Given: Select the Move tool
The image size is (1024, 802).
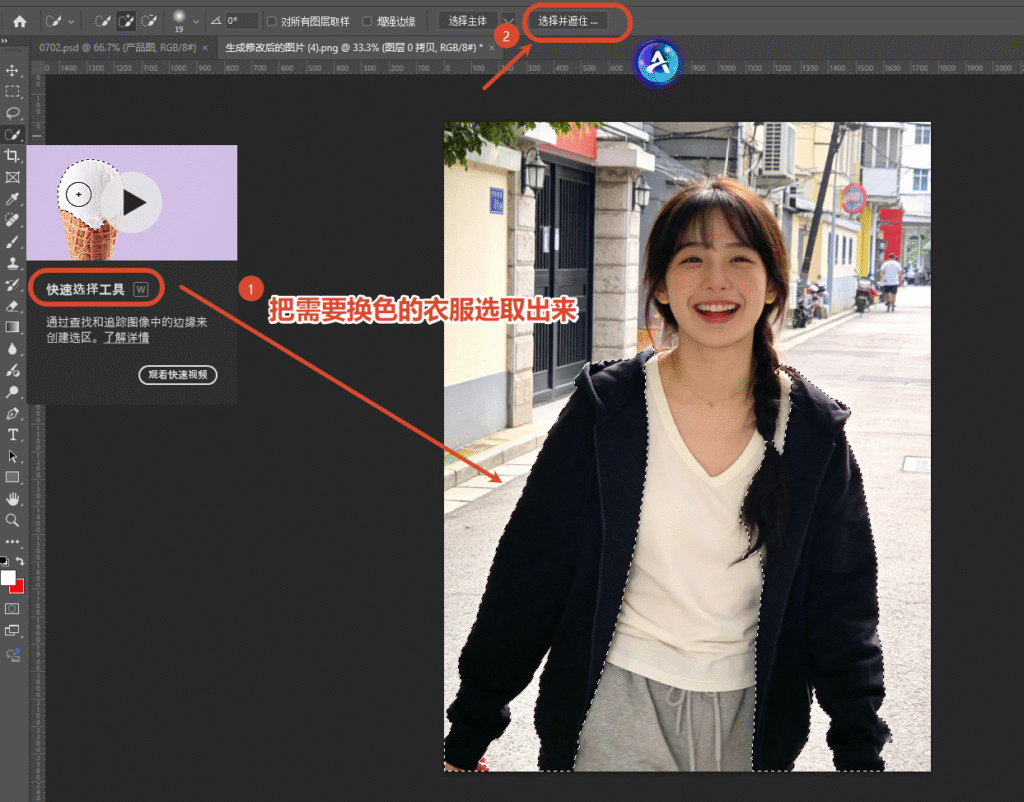Looking at the screenshot, I should [12, 70].
